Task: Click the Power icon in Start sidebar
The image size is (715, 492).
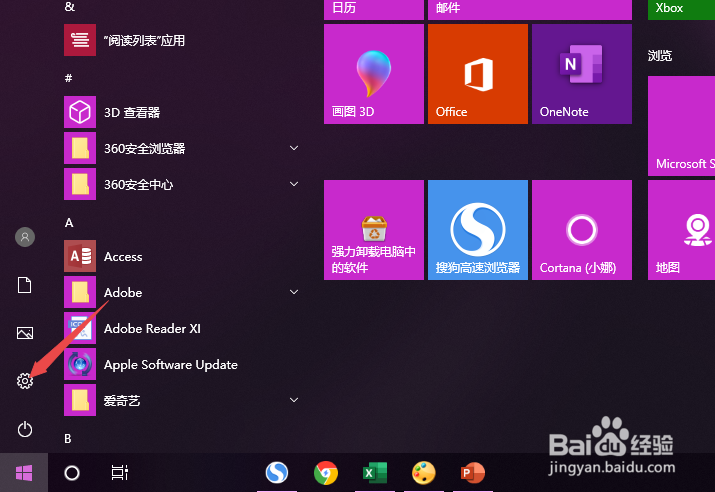Action: pos(25,429)
